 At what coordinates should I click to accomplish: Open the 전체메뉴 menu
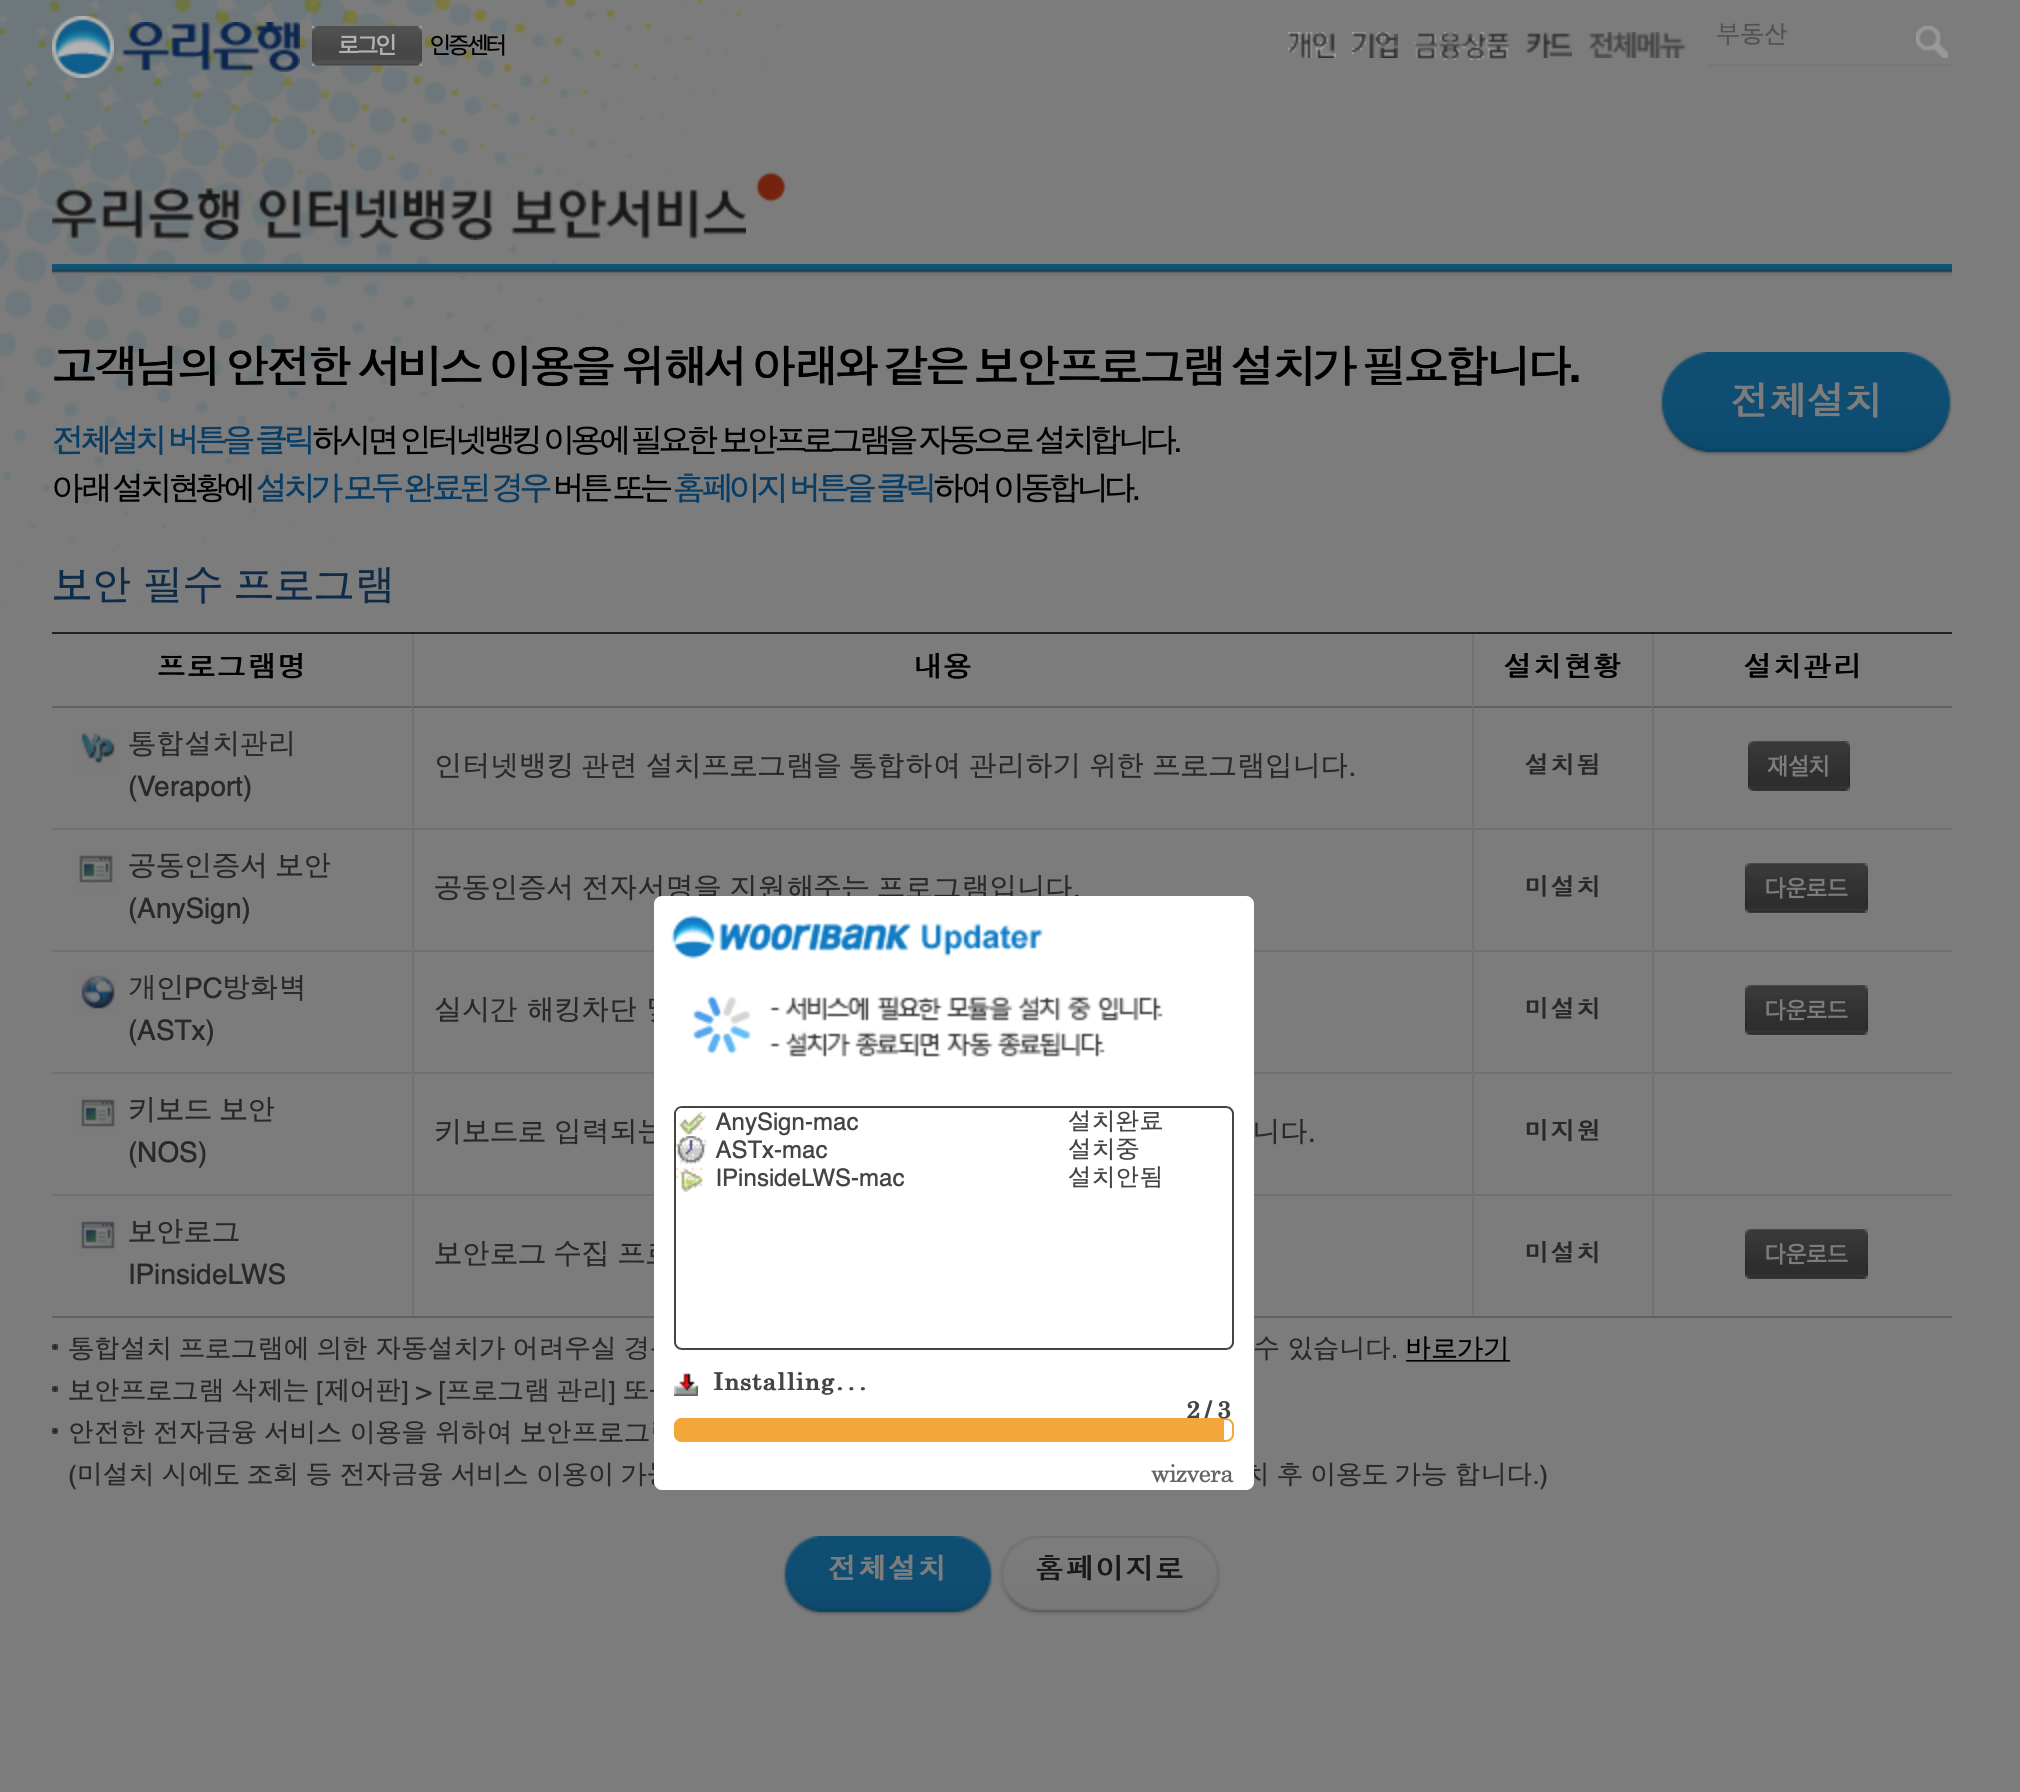tap(1636, 45)
